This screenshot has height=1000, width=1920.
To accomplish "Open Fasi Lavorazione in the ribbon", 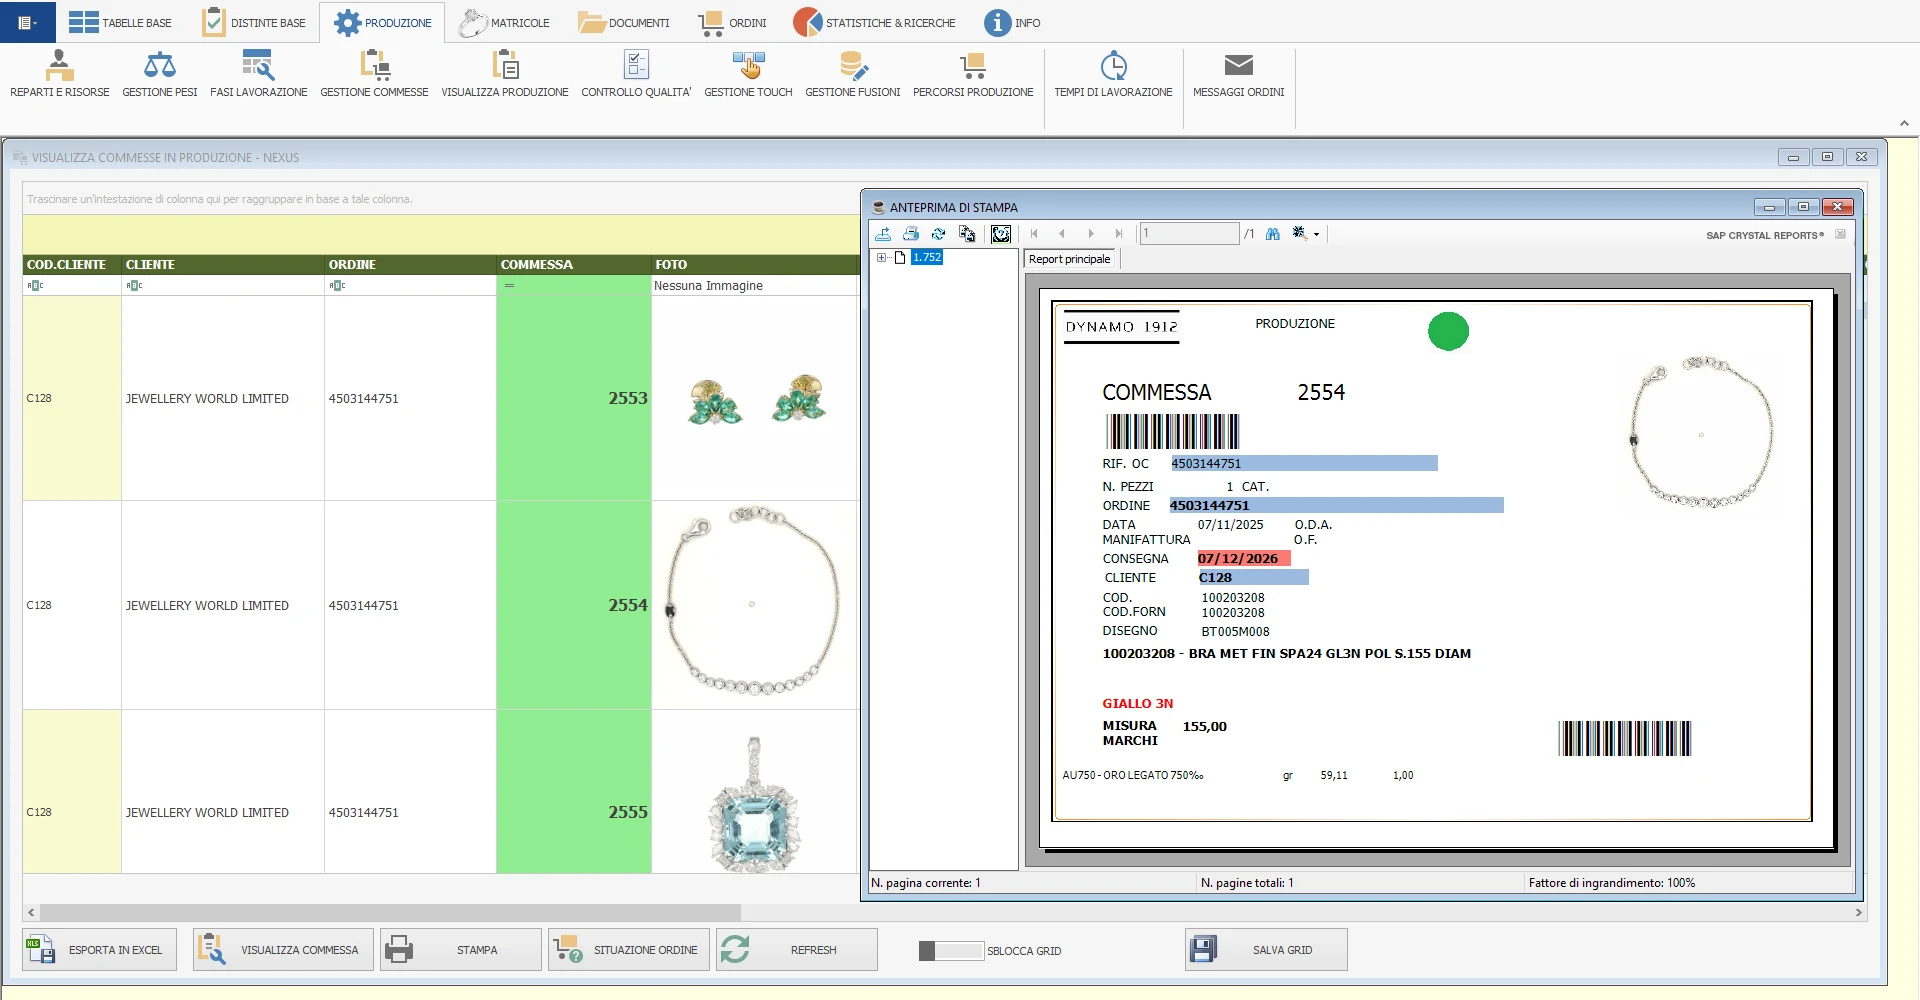I will [259, 74].
